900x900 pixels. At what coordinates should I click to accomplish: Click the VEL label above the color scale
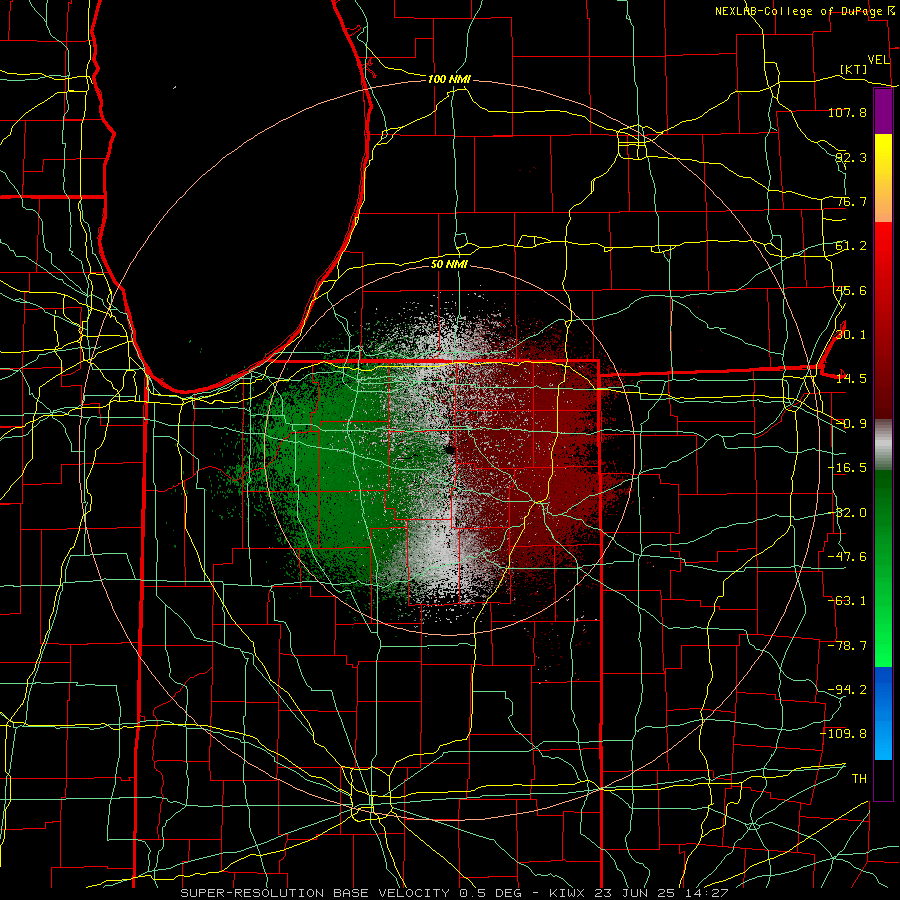(x=878, y=60)
